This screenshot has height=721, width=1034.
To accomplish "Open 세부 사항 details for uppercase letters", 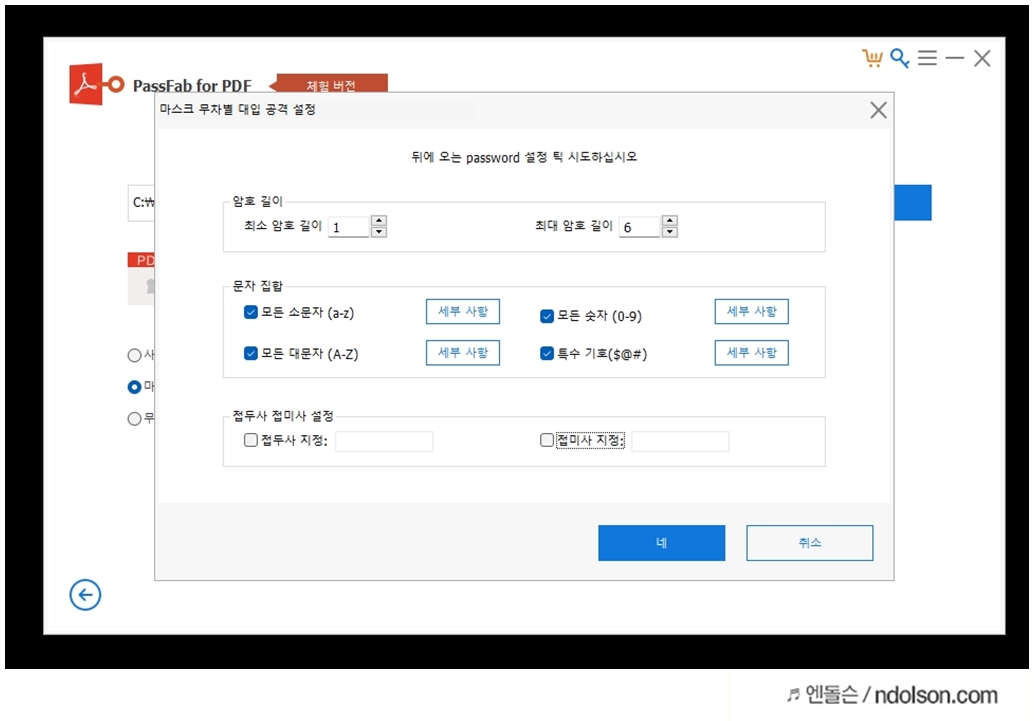I will coord(463,352).
